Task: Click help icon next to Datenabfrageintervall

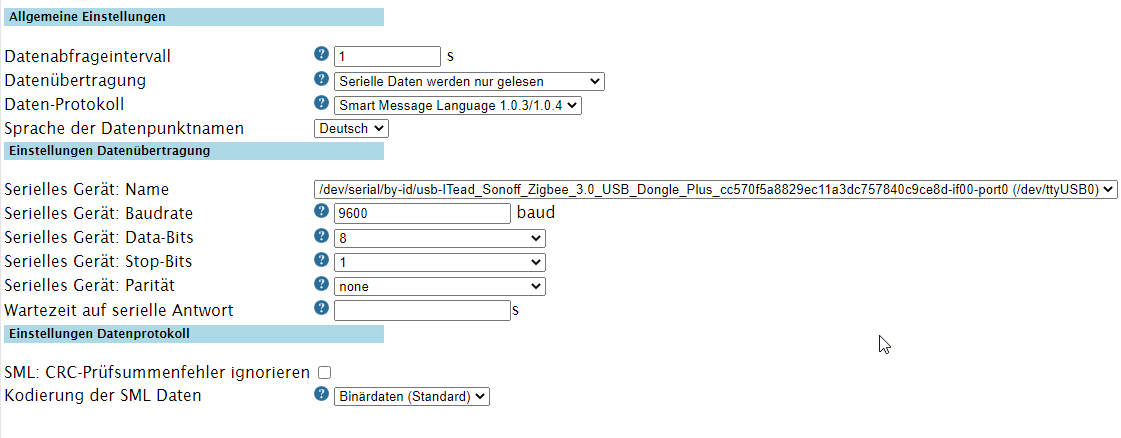Action: [321, 54]
